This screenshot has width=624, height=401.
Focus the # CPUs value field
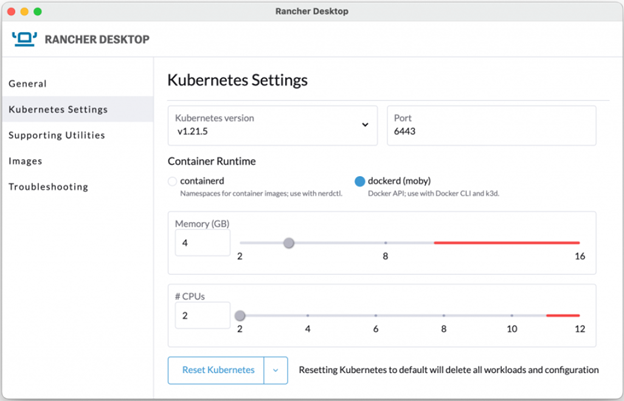[x=202, y=316]
